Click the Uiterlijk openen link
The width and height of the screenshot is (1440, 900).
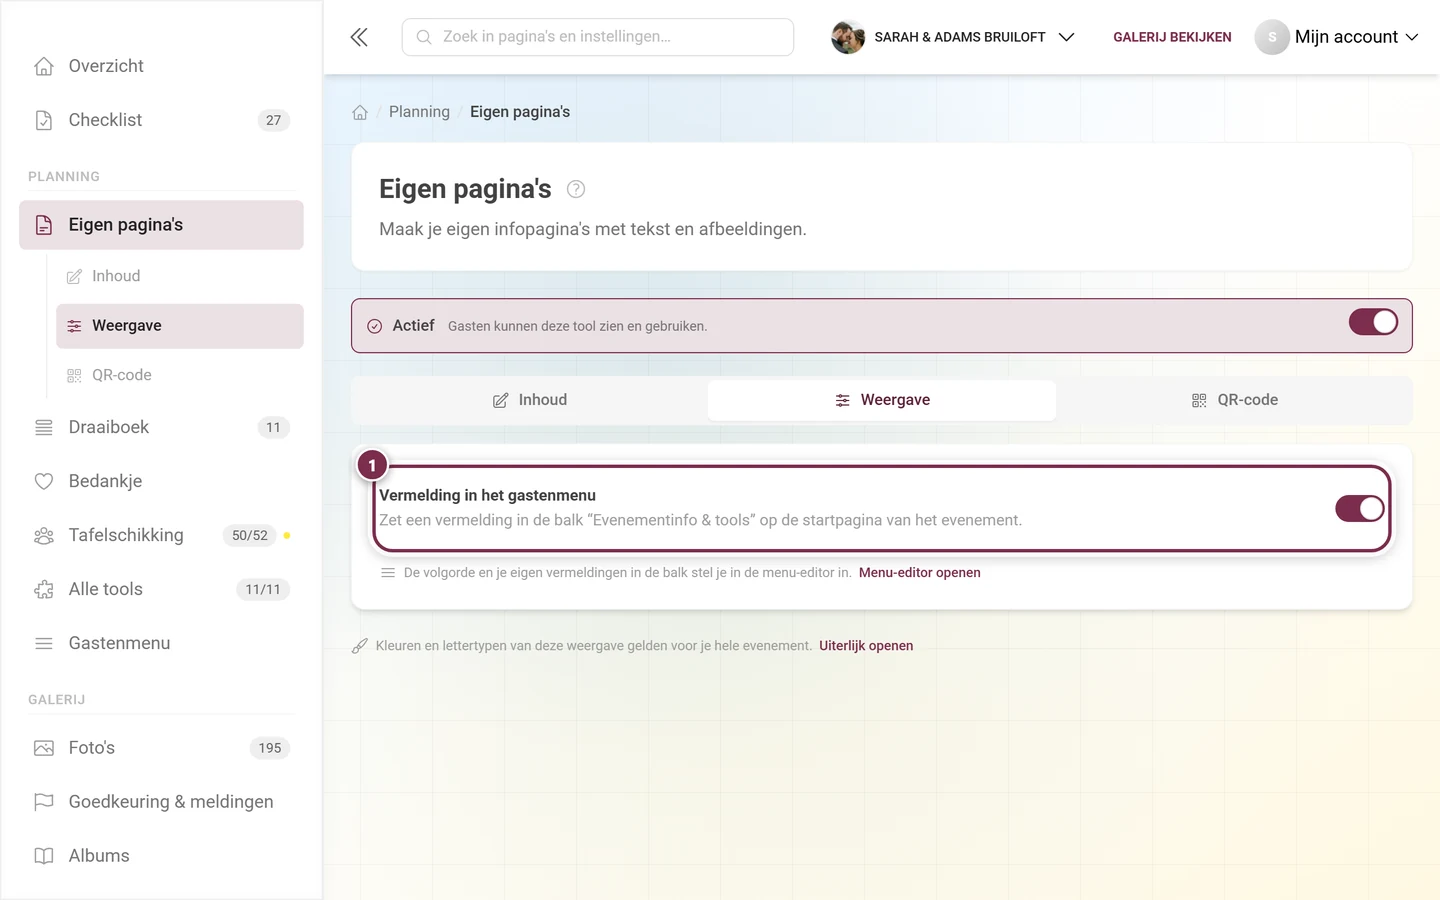click(x=866, y=646)
